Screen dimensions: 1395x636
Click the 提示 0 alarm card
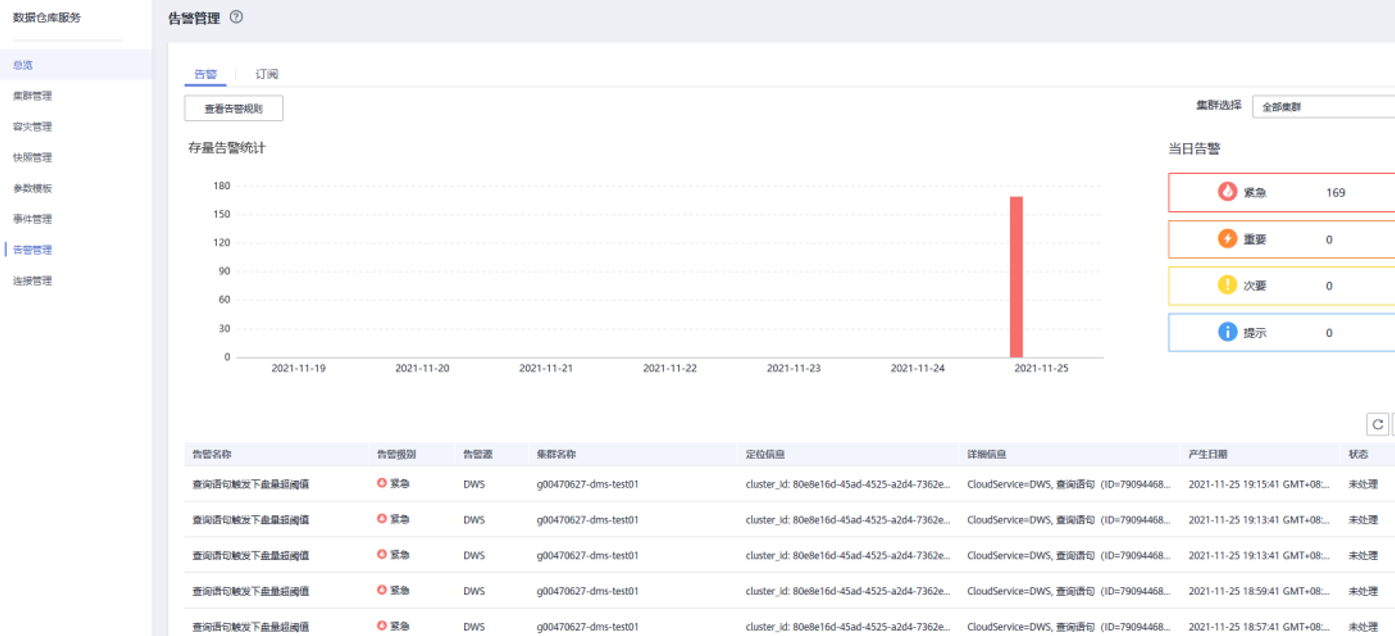[x=1281, y=332]
